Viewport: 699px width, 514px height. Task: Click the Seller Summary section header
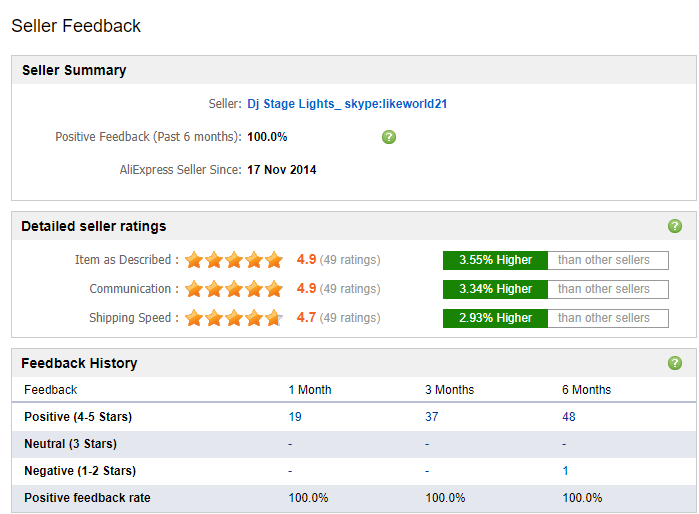point(75,71)
